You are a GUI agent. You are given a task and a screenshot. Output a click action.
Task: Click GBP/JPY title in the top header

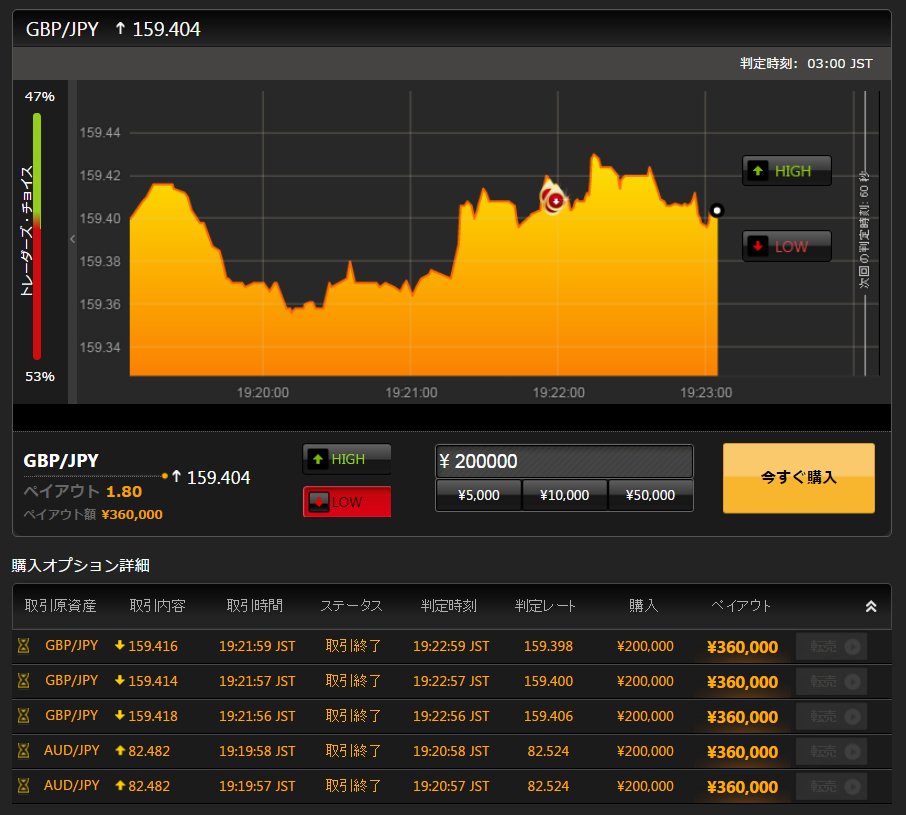[62, 29]
